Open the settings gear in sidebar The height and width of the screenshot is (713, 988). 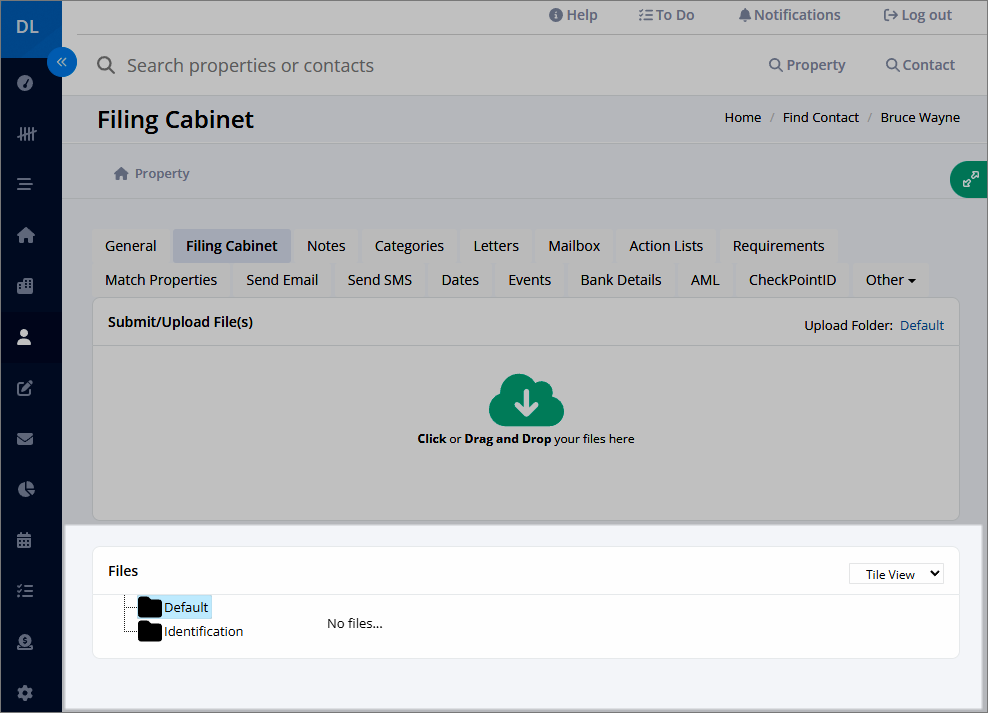pos(25,693)
